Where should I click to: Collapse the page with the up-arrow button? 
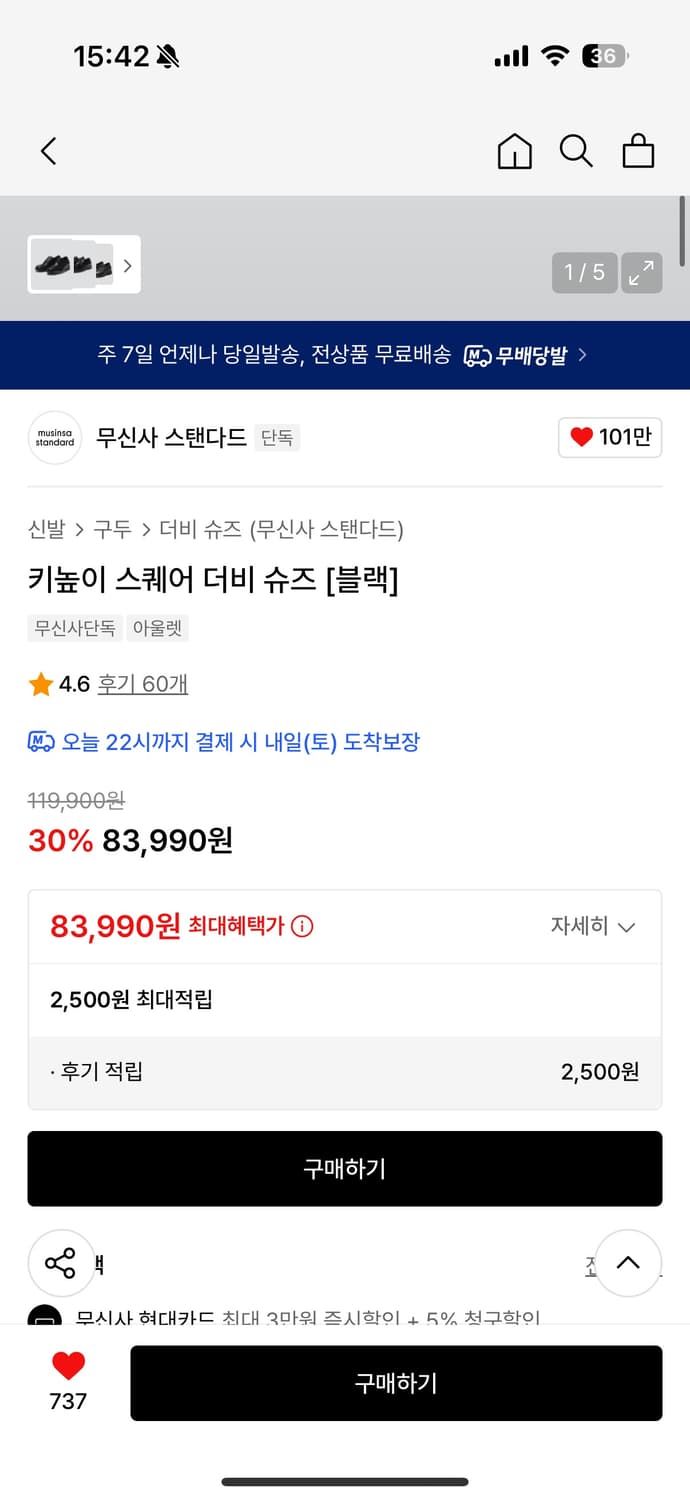pyautogui.click(x=628, y=1263)
